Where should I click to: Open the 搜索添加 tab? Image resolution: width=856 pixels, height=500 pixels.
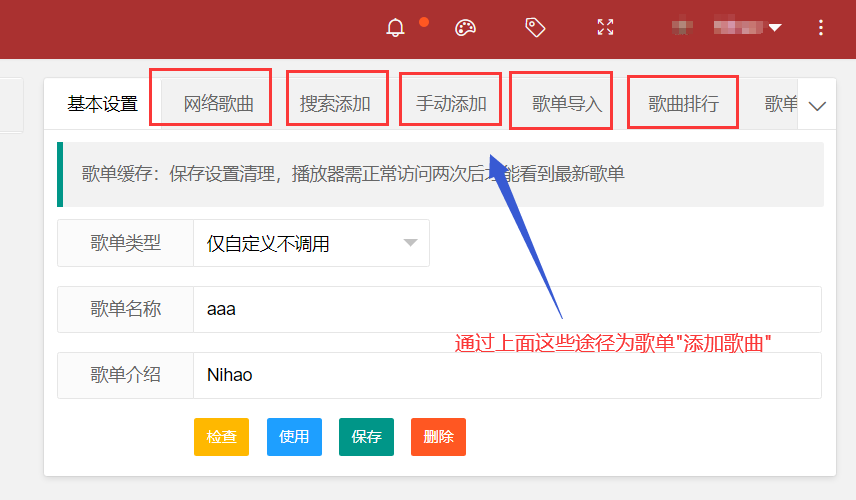[335, 104]
